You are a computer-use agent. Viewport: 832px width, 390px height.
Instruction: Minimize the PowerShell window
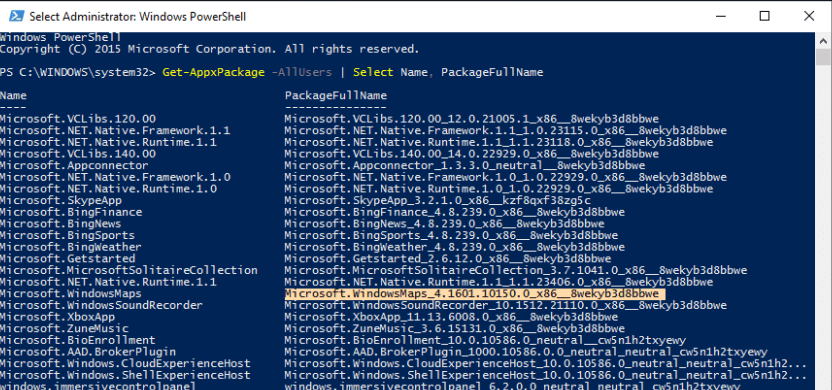tap(719, 16)
